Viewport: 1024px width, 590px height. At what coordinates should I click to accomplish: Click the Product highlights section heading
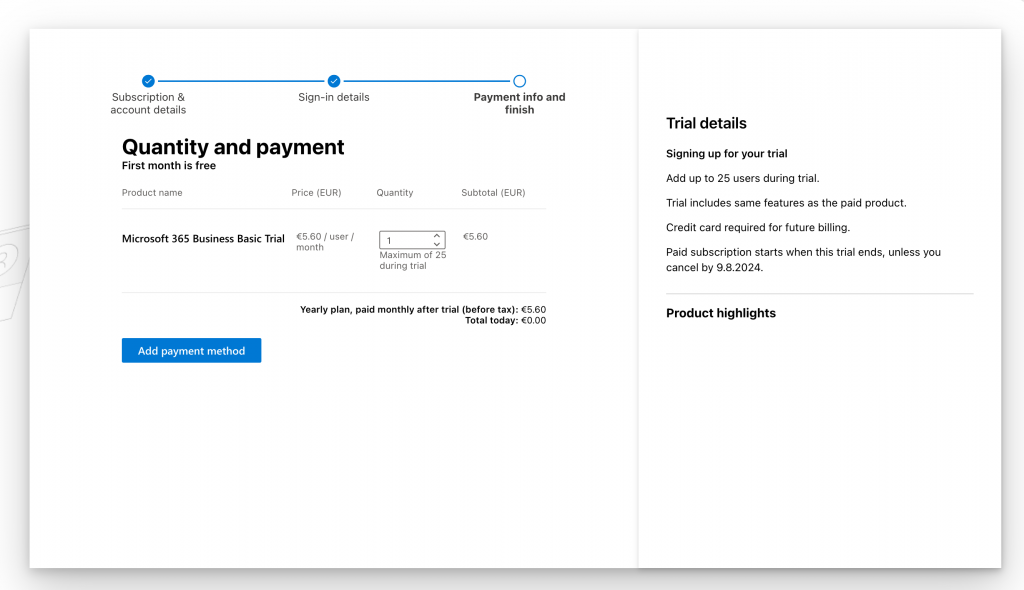(x=721, y=313)
